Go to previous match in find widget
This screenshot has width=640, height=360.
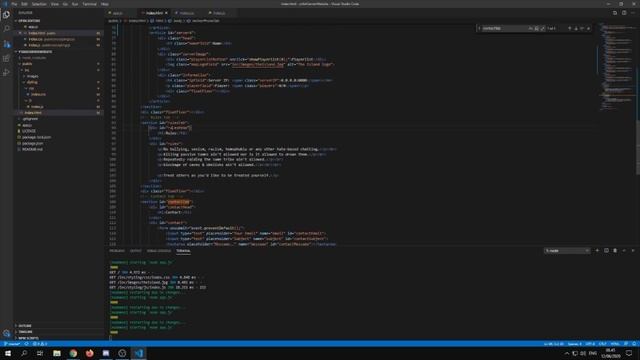pos(569,29)
